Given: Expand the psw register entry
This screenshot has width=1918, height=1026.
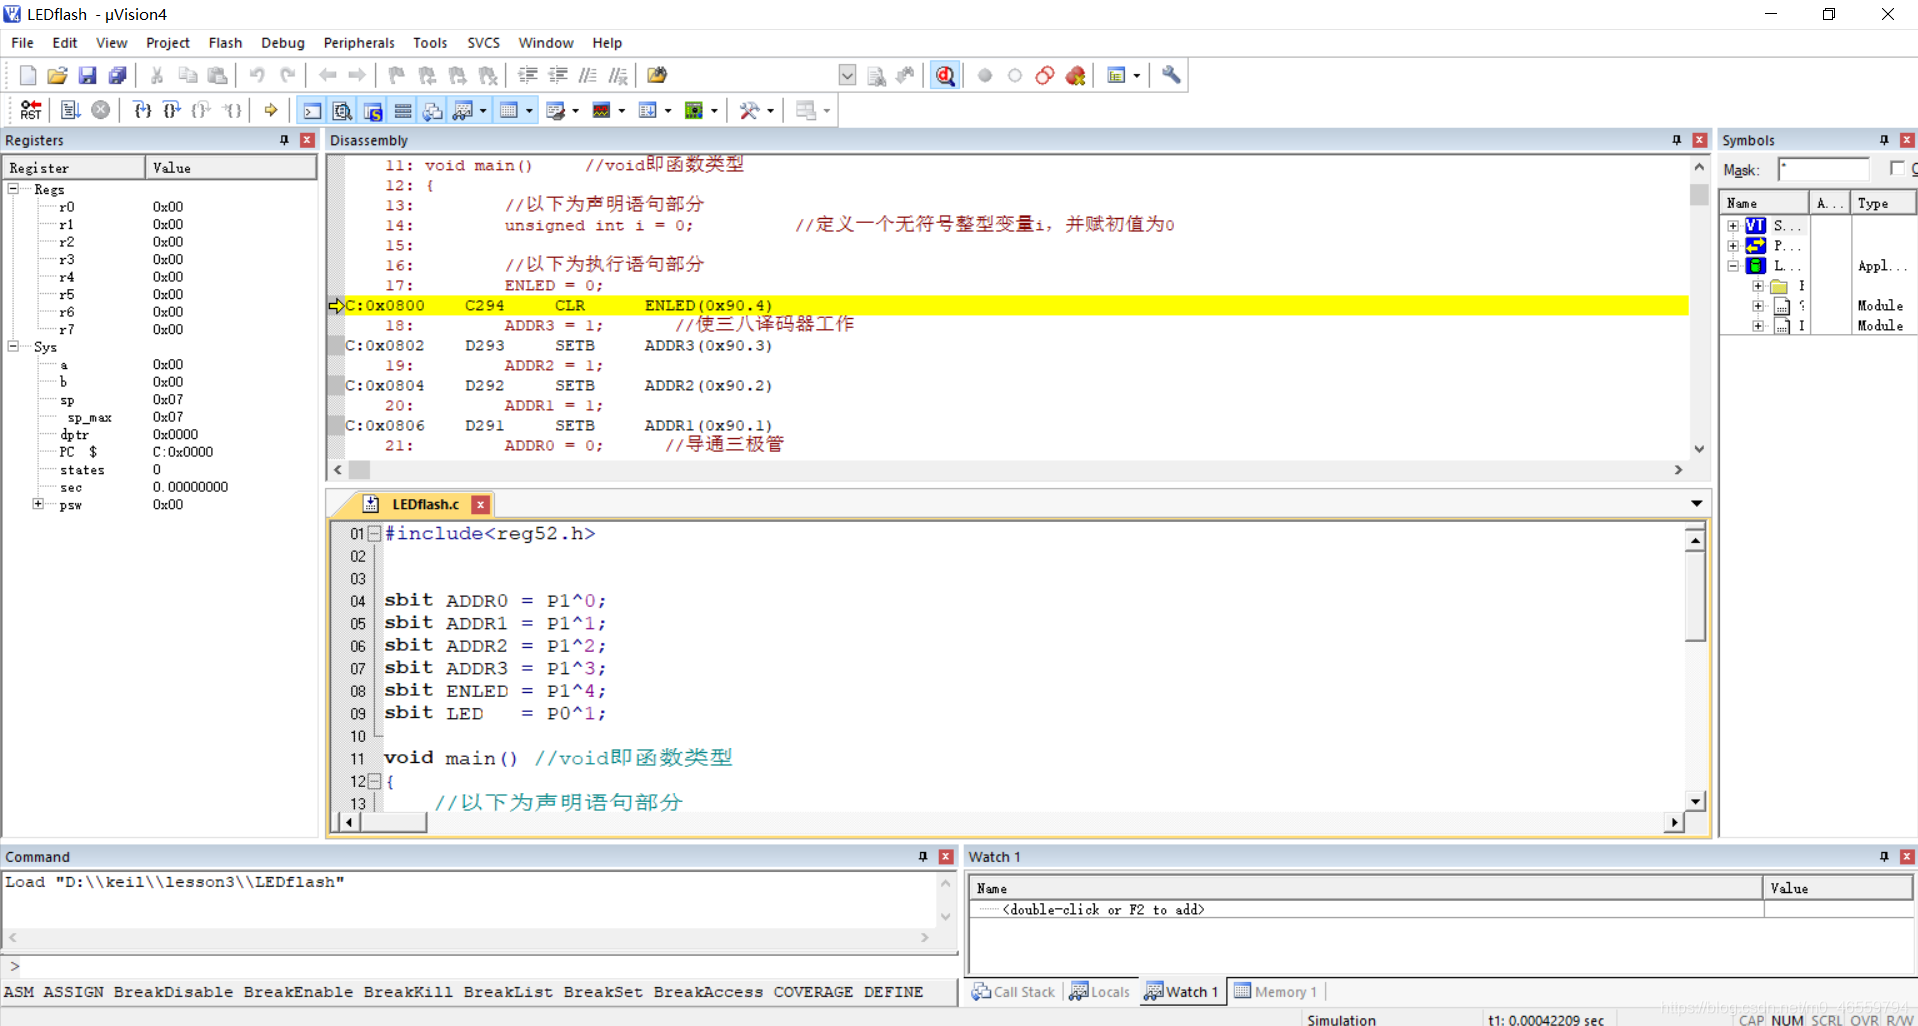Looking at the screenshot, I should pyautogui.click(x=38, y=505).
